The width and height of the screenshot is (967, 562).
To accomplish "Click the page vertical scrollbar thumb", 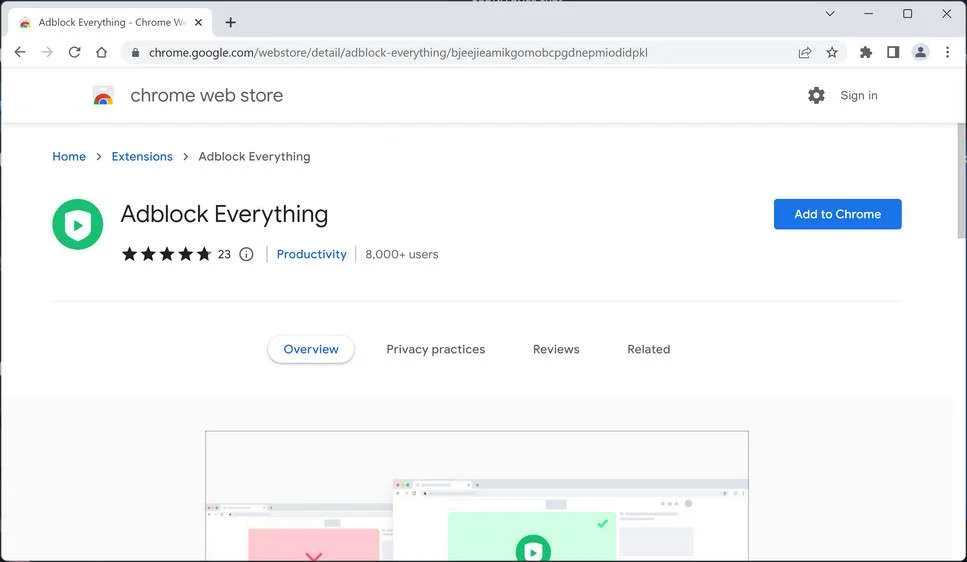I will click(961, 180).
